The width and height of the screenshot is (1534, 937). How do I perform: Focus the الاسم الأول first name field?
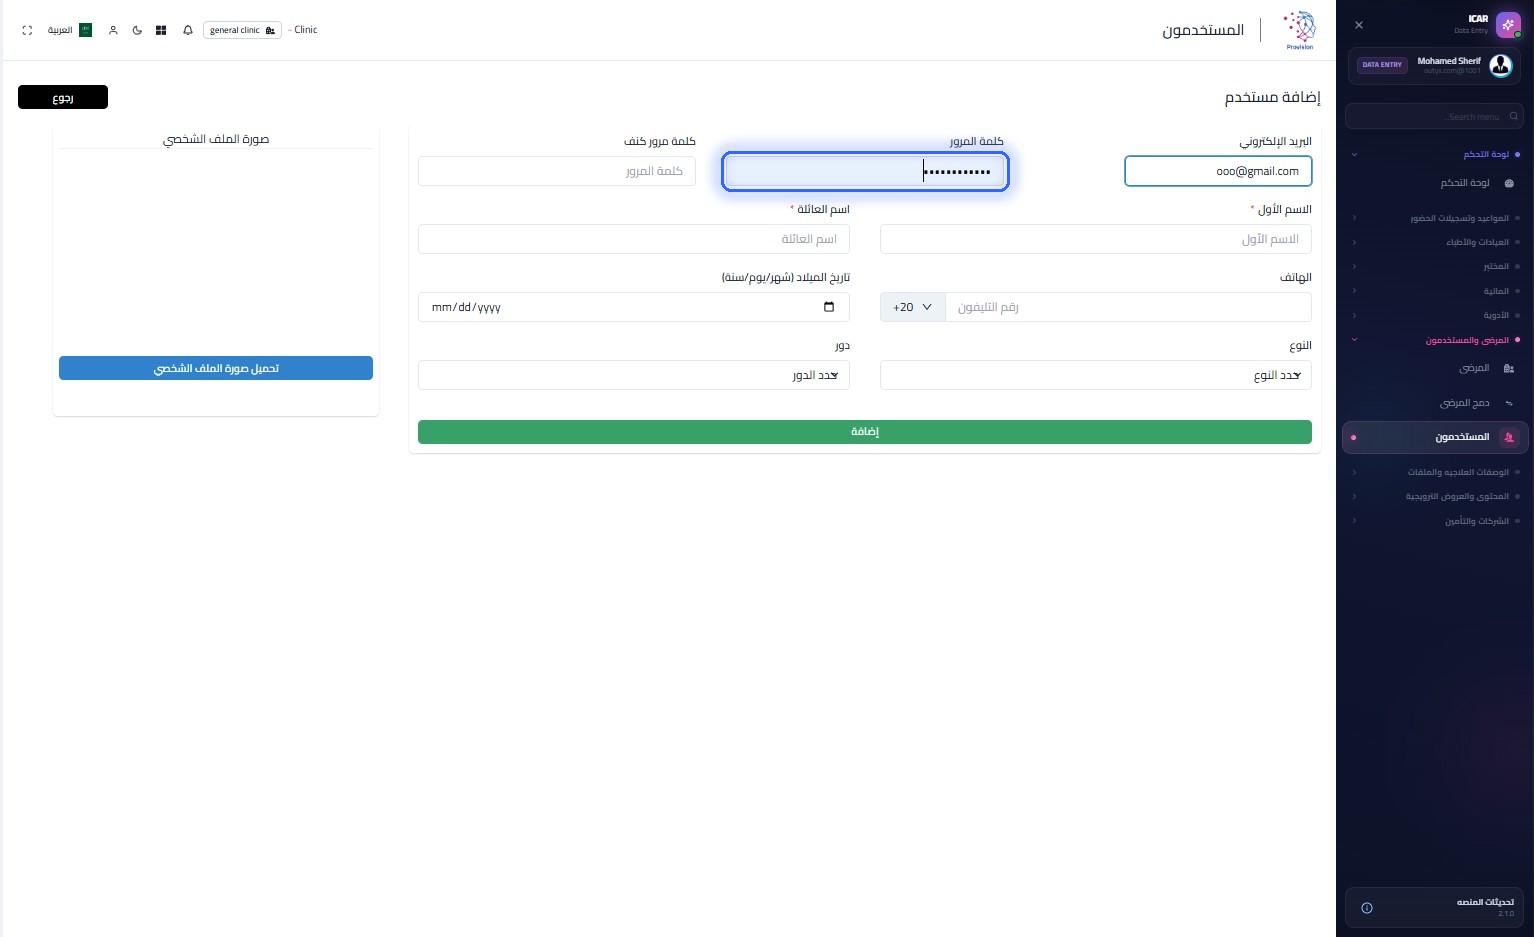[x=1096, y=239]
